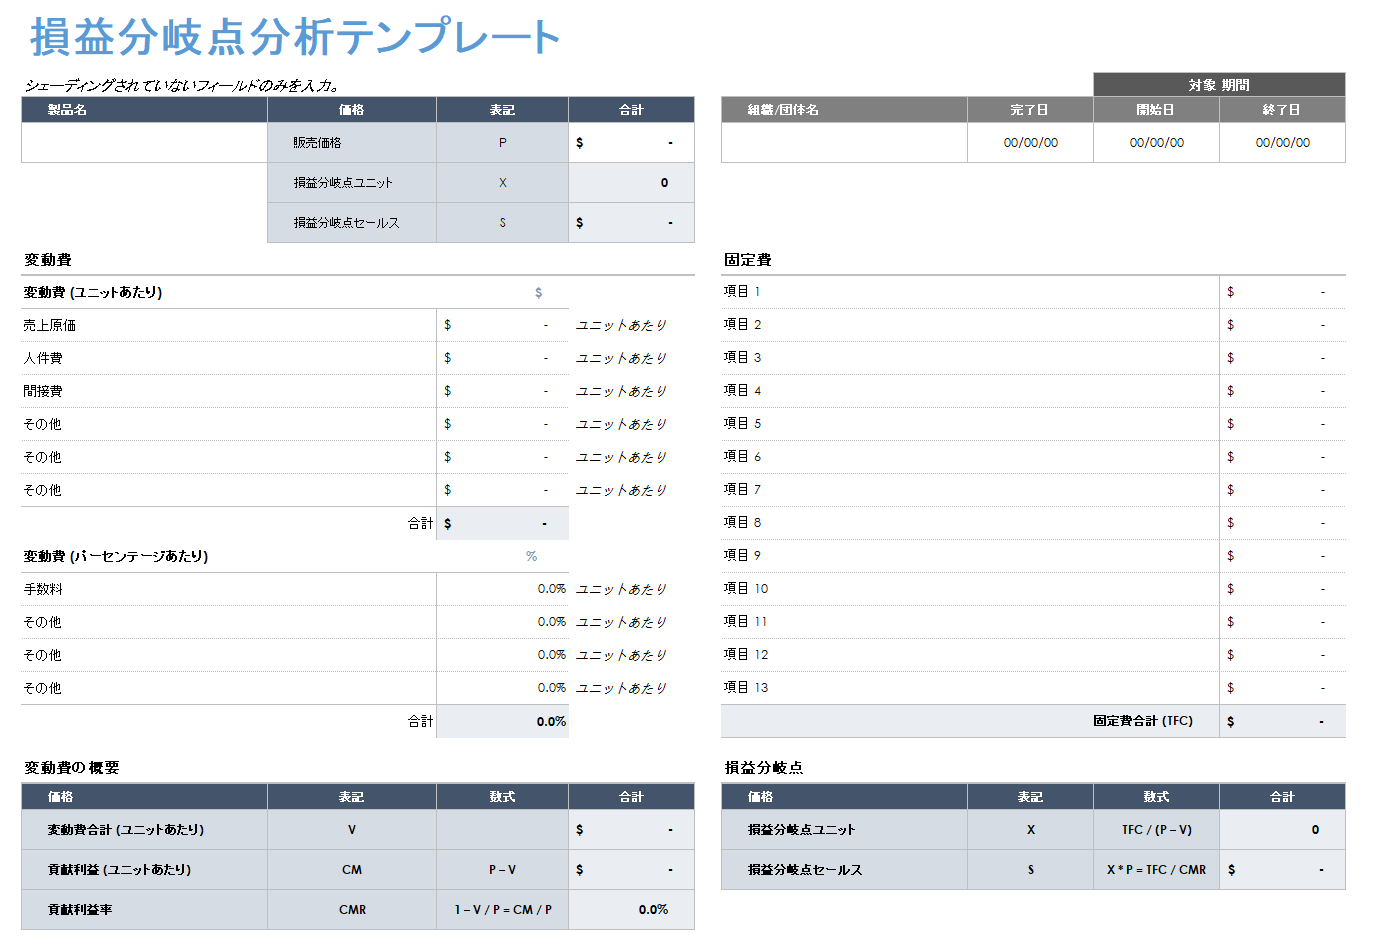The height and width of the screenshot is (946, 1374).
Task: Click the empty product name cell under 製品名
Action: pos(144,142)
